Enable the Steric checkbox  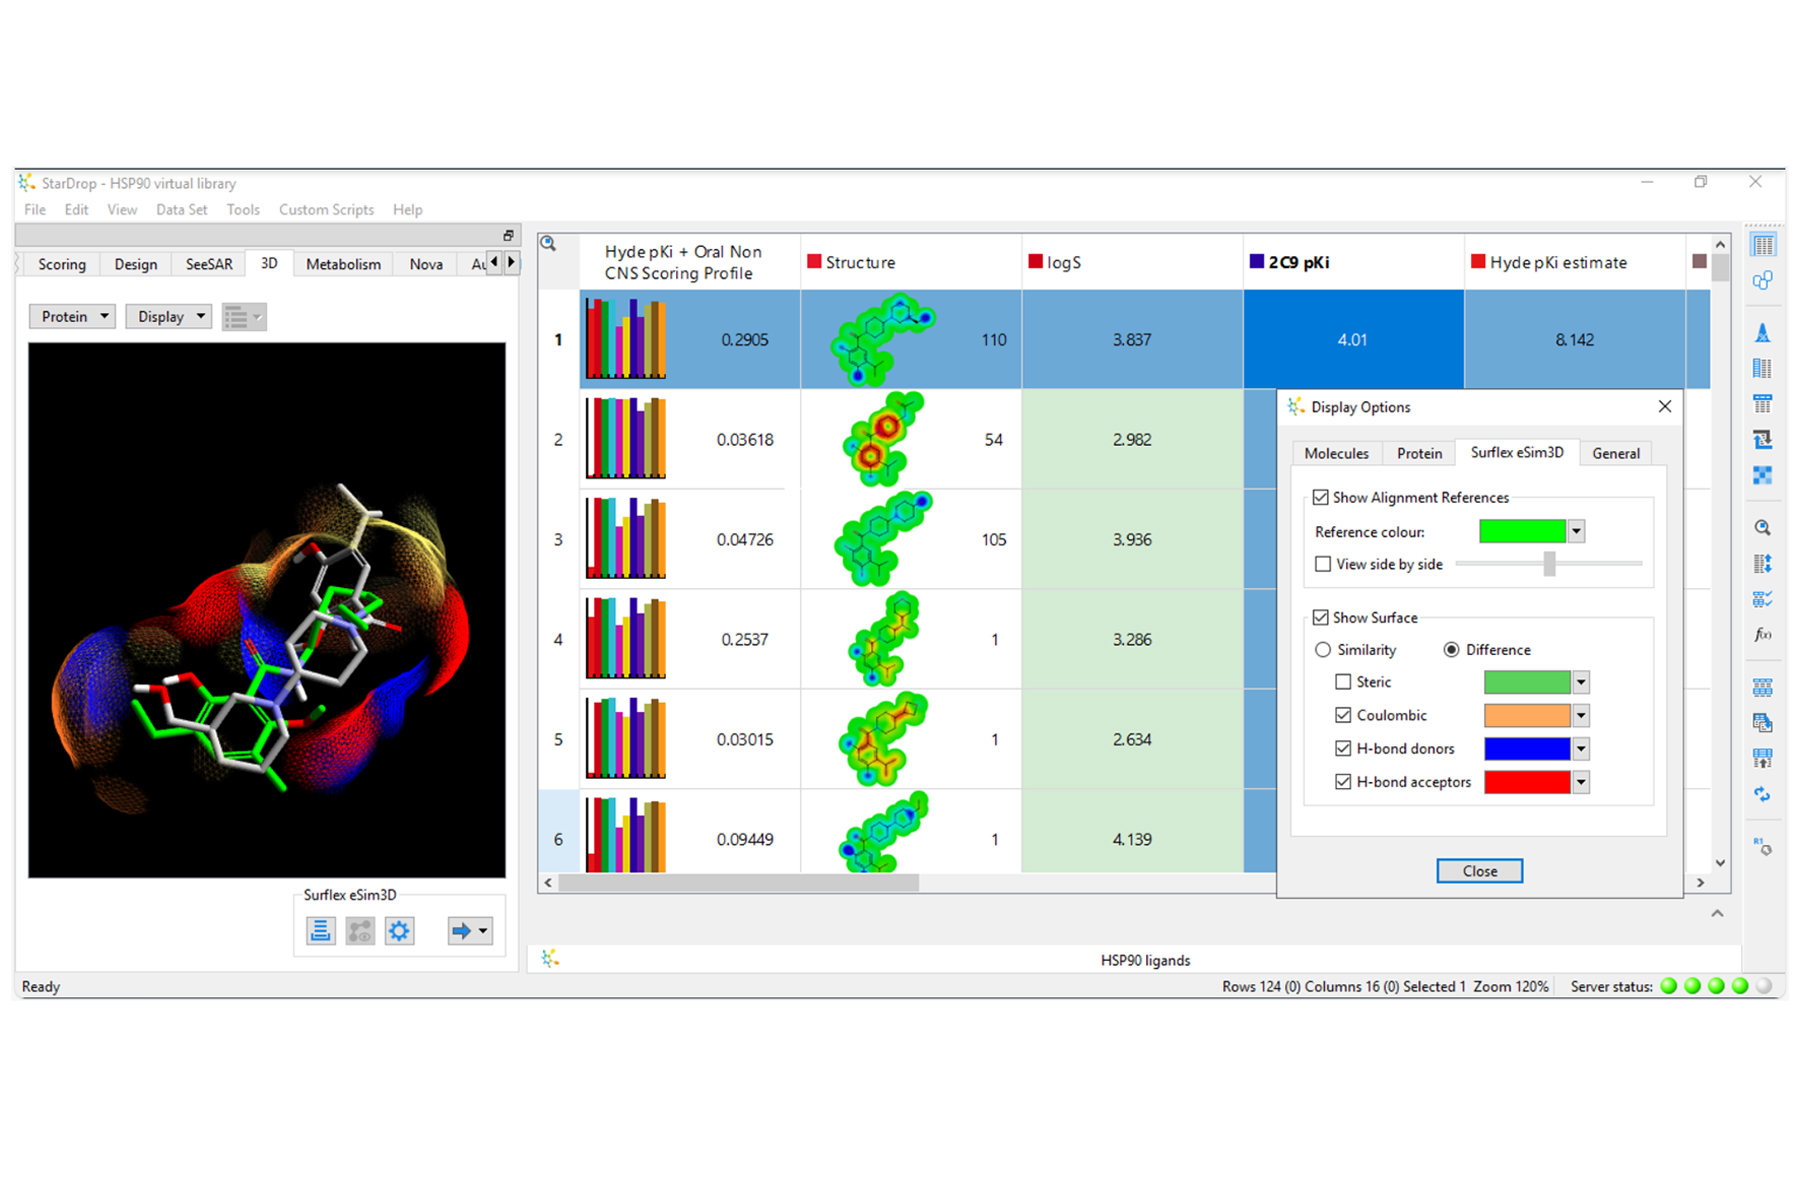click(1343, 682)
